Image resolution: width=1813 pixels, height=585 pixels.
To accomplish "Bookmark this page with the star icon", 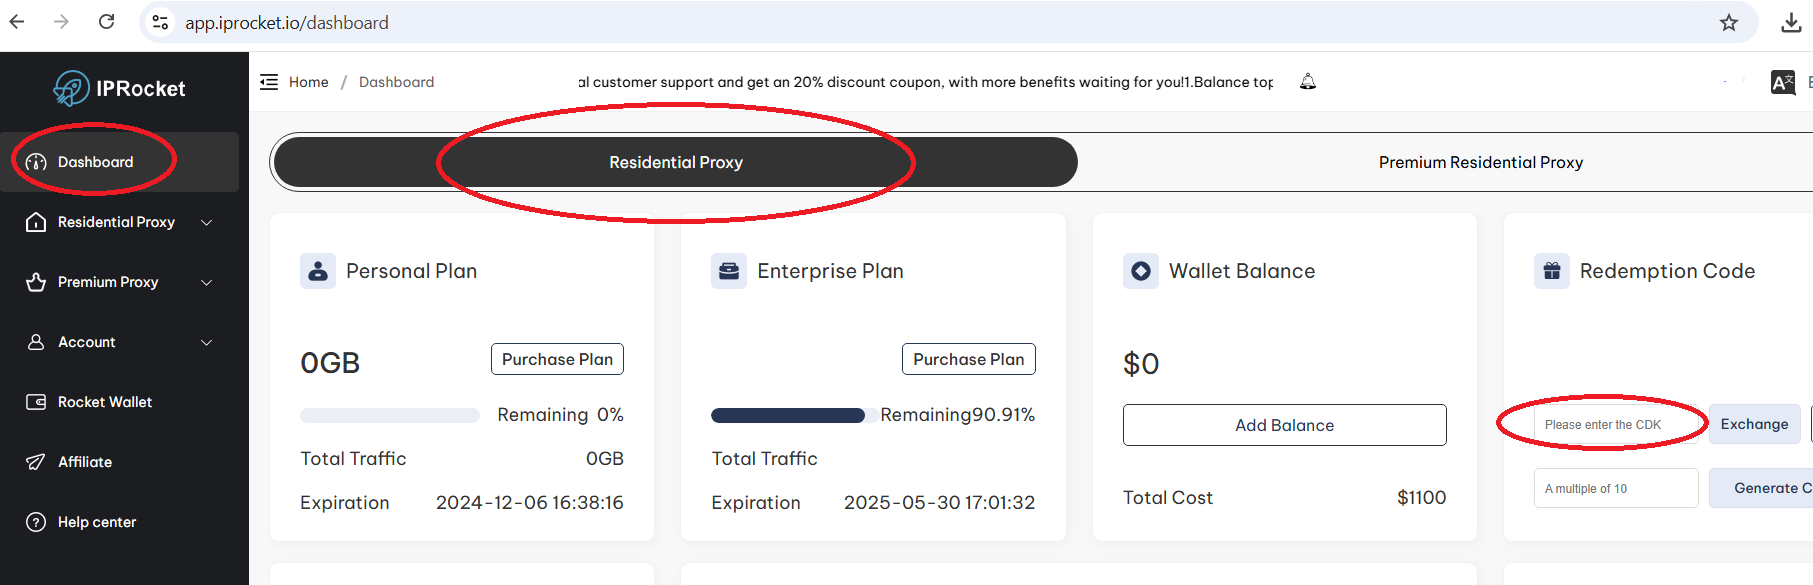I will (x=1729, y=23).
